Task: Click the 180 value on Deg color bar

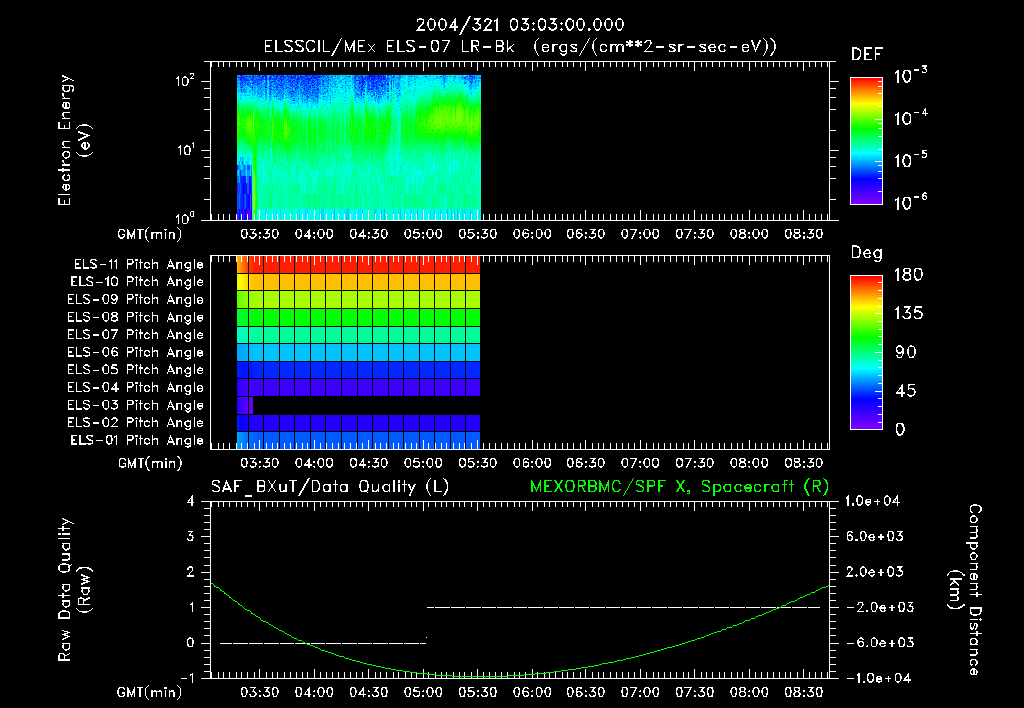Action: coord(908,275)
